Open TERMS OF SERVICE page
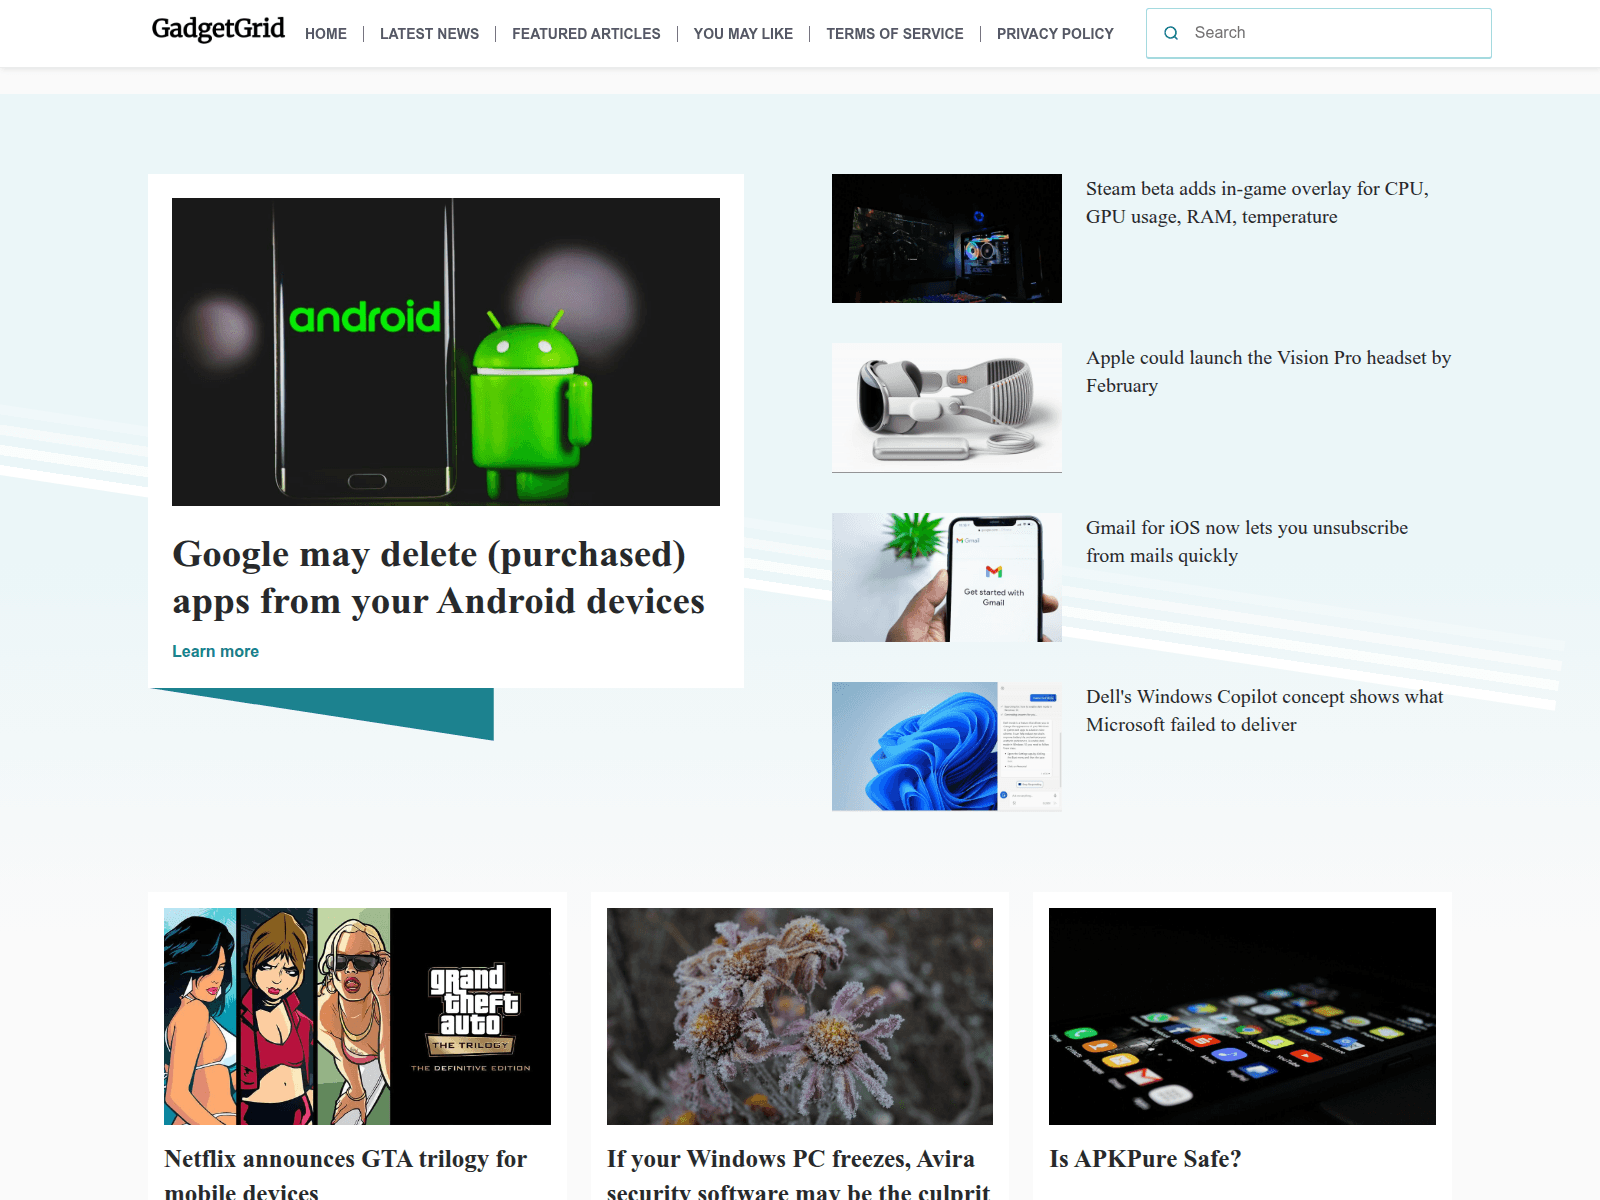This screenshot has width=1600, height=1200. point(895,34)
